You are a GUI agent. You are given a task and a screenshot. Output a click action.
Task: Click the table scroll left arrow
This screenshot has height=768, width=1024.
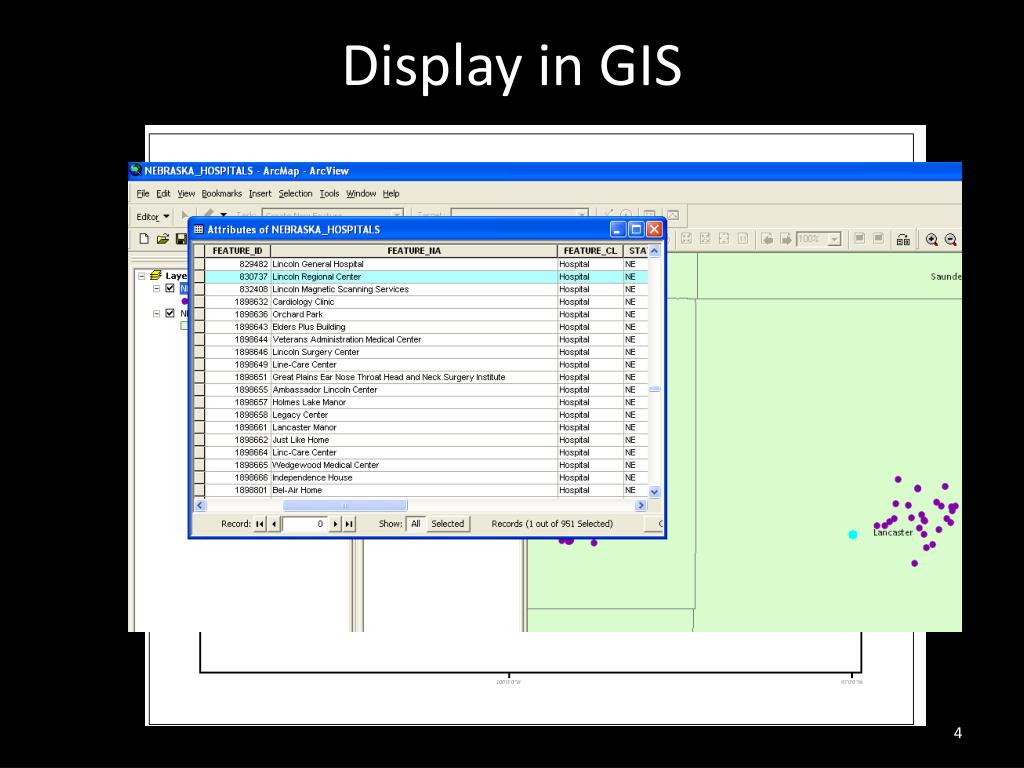coord(200,505)
